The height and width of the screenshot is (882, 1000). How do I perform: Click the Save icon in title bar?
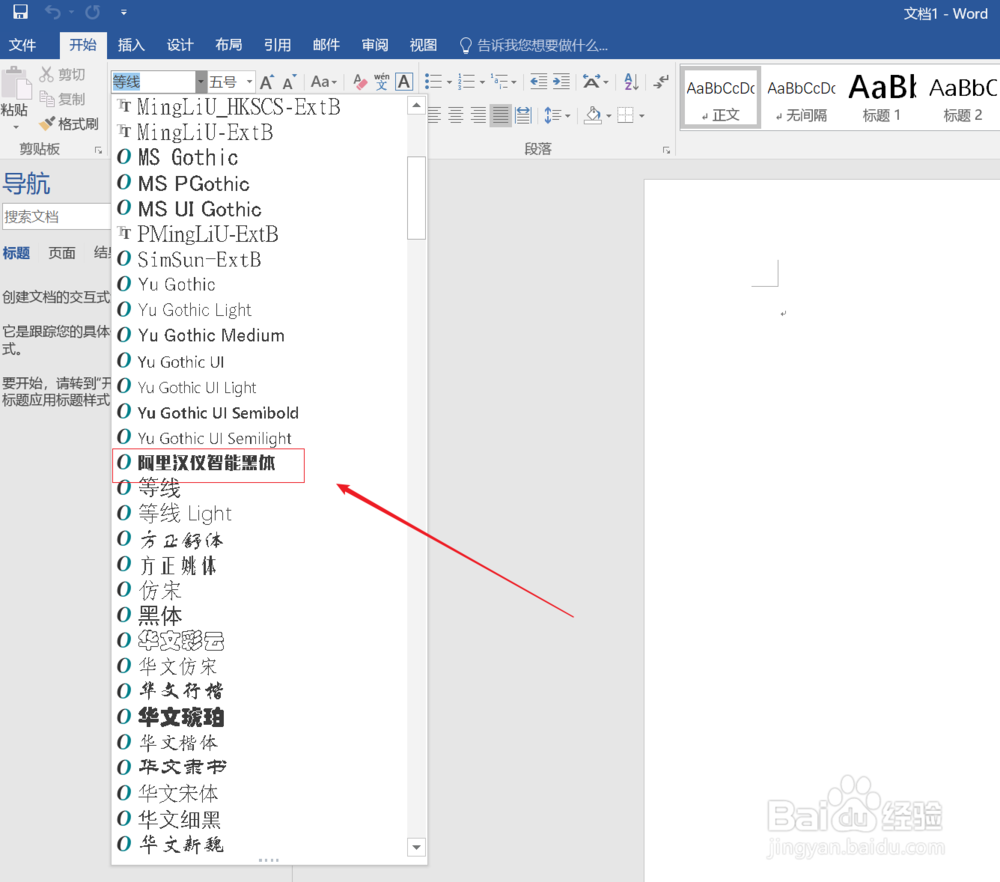coord(20,11)
